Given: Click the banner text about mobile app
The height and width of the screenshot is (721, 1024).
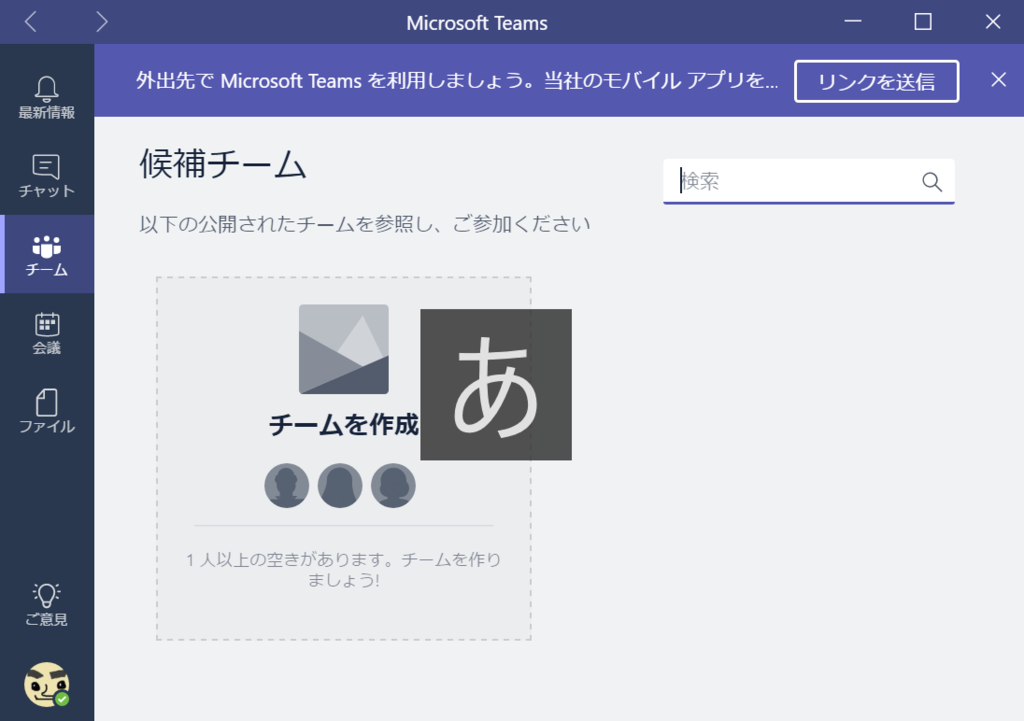Looking at the screenshot, I should pos(457,81).
